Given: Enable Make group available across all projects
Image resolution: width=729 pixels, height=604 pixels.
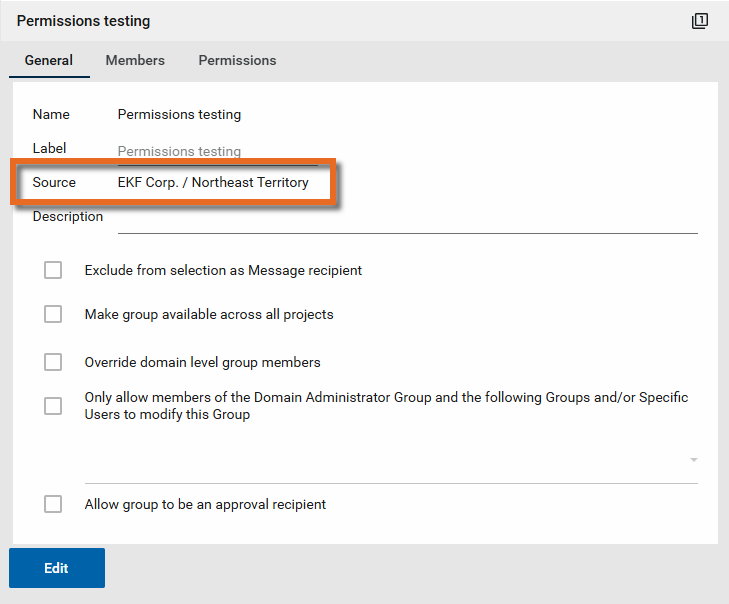Looking at the screenshot, I should [x=53, y=314].
